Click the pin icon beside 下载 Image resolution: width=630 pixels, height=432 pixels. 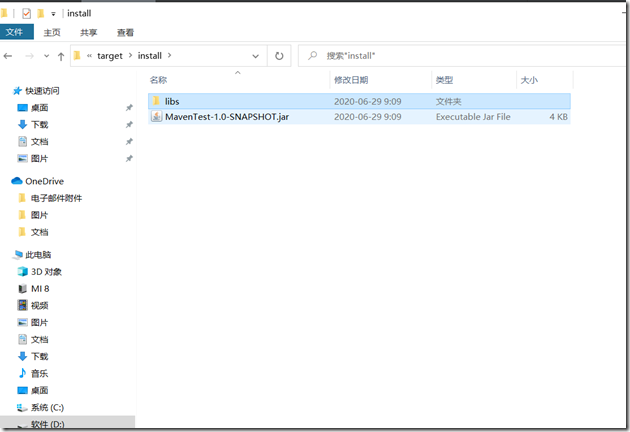pyautogui.click(x=129, y=125)
